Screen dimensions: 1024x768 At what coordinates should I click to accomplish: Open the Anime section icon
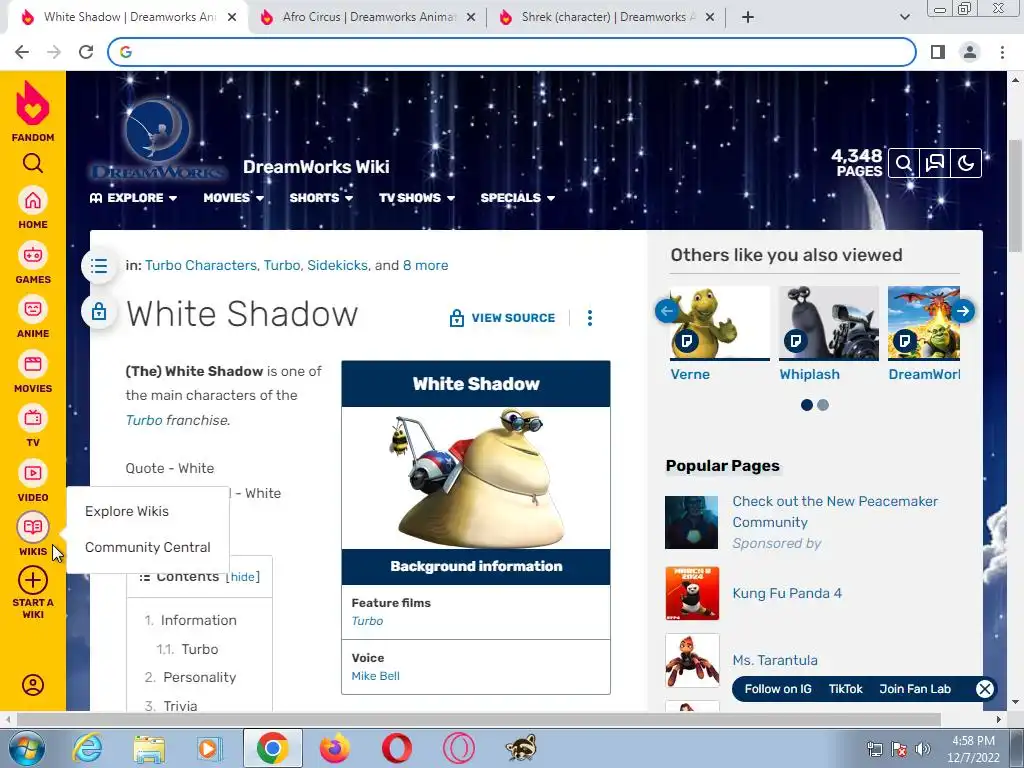33,309
